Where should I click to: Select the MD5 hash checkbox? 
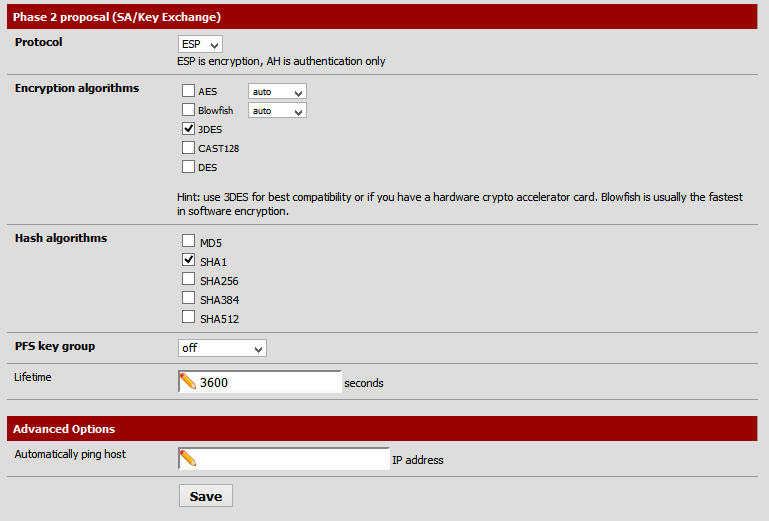tap(188, 240)
